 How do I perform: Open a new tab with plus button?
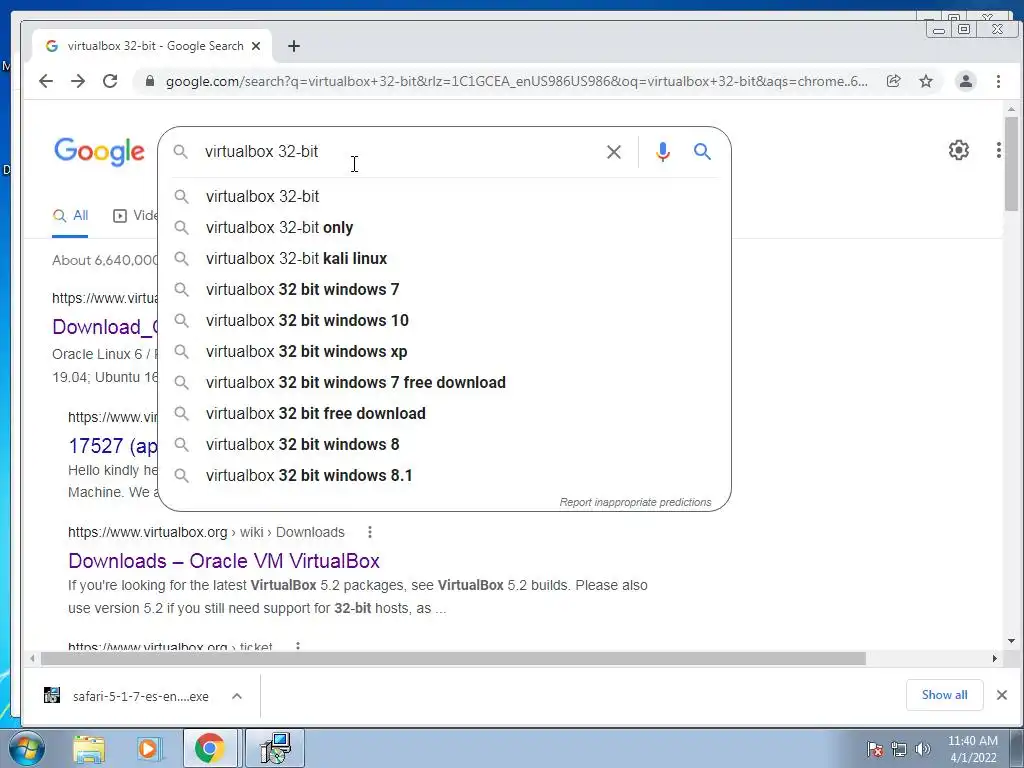pos(294,46)
